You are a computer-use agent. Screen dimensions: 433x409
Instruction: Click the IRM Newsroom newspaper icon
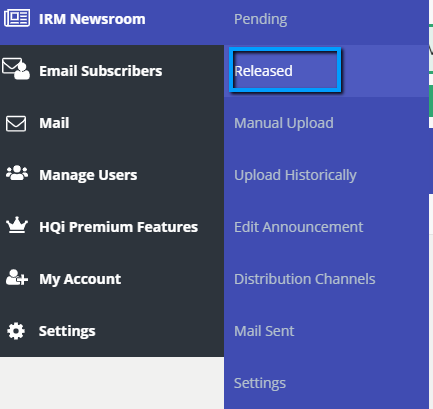click(x=17, y=18)
